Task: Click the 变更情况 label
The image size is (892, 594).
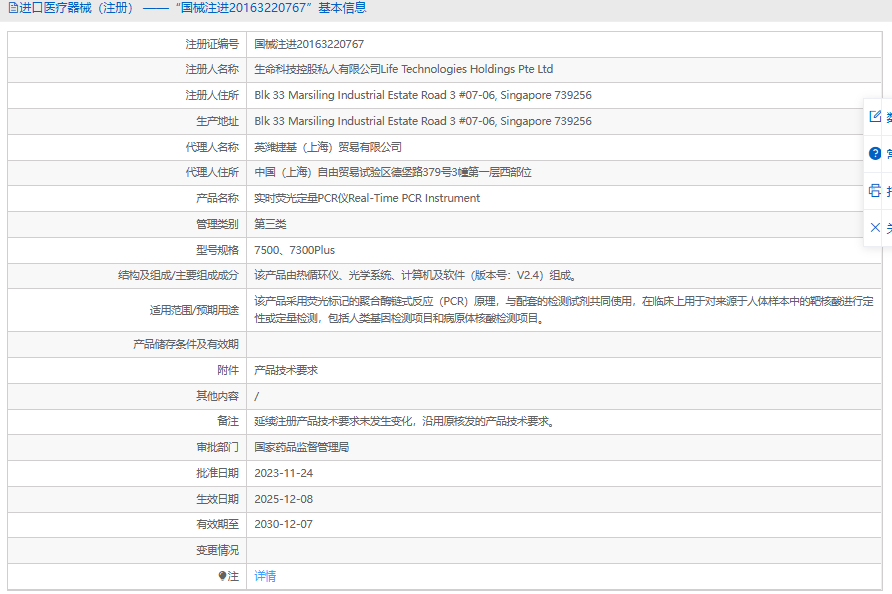Action: [x=217, y=551]
